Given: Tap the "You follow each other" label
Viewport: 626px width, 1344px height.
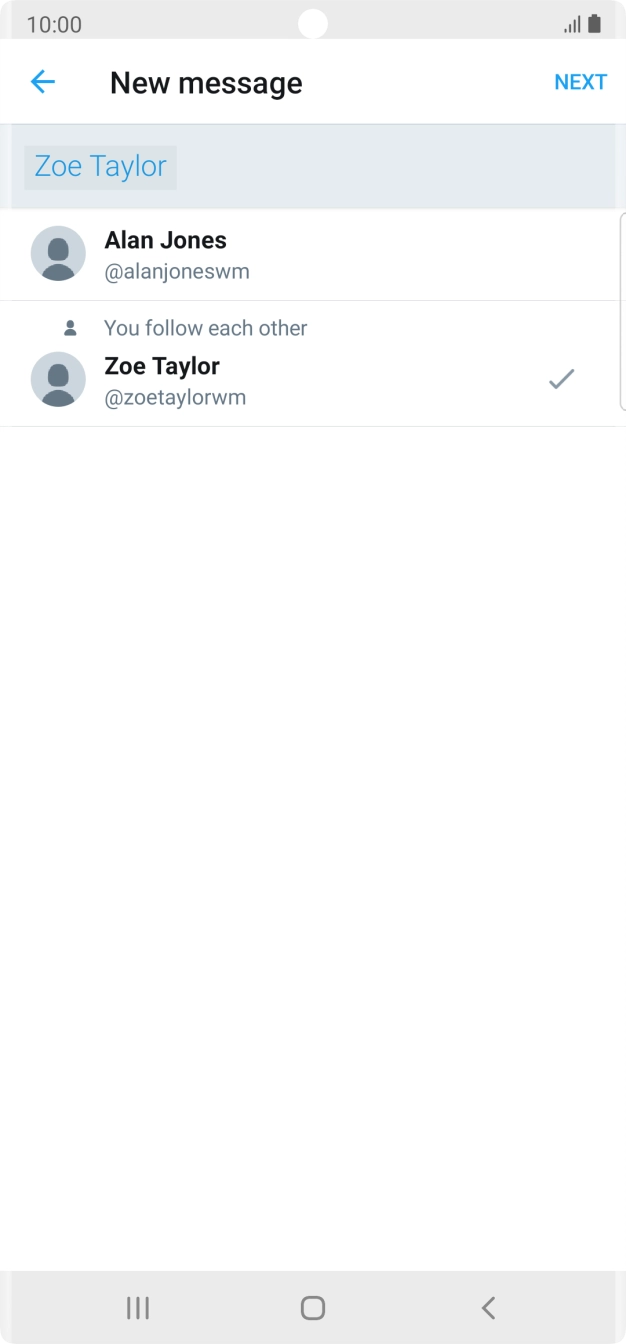Looking at the screenshot, I should pos(205,328).
